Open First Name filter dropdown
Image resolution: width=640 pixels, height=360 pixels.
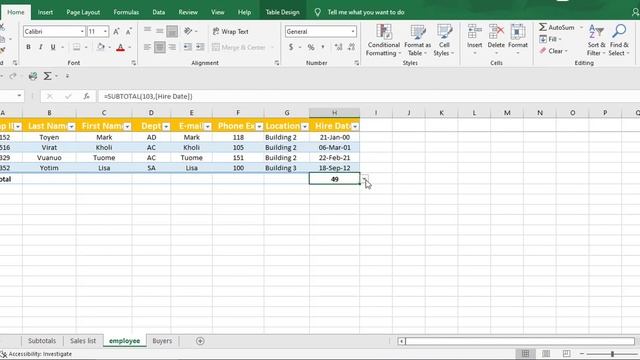pyautogui.click(x=127, y=127)
